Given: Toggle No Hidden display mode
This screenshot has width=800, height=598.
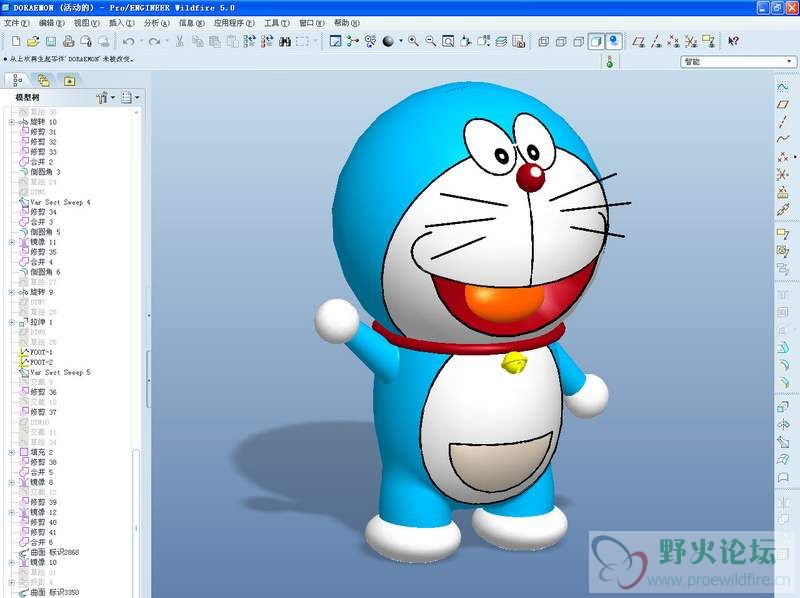Looking at the screenshot, I should [x=578, y=41].
